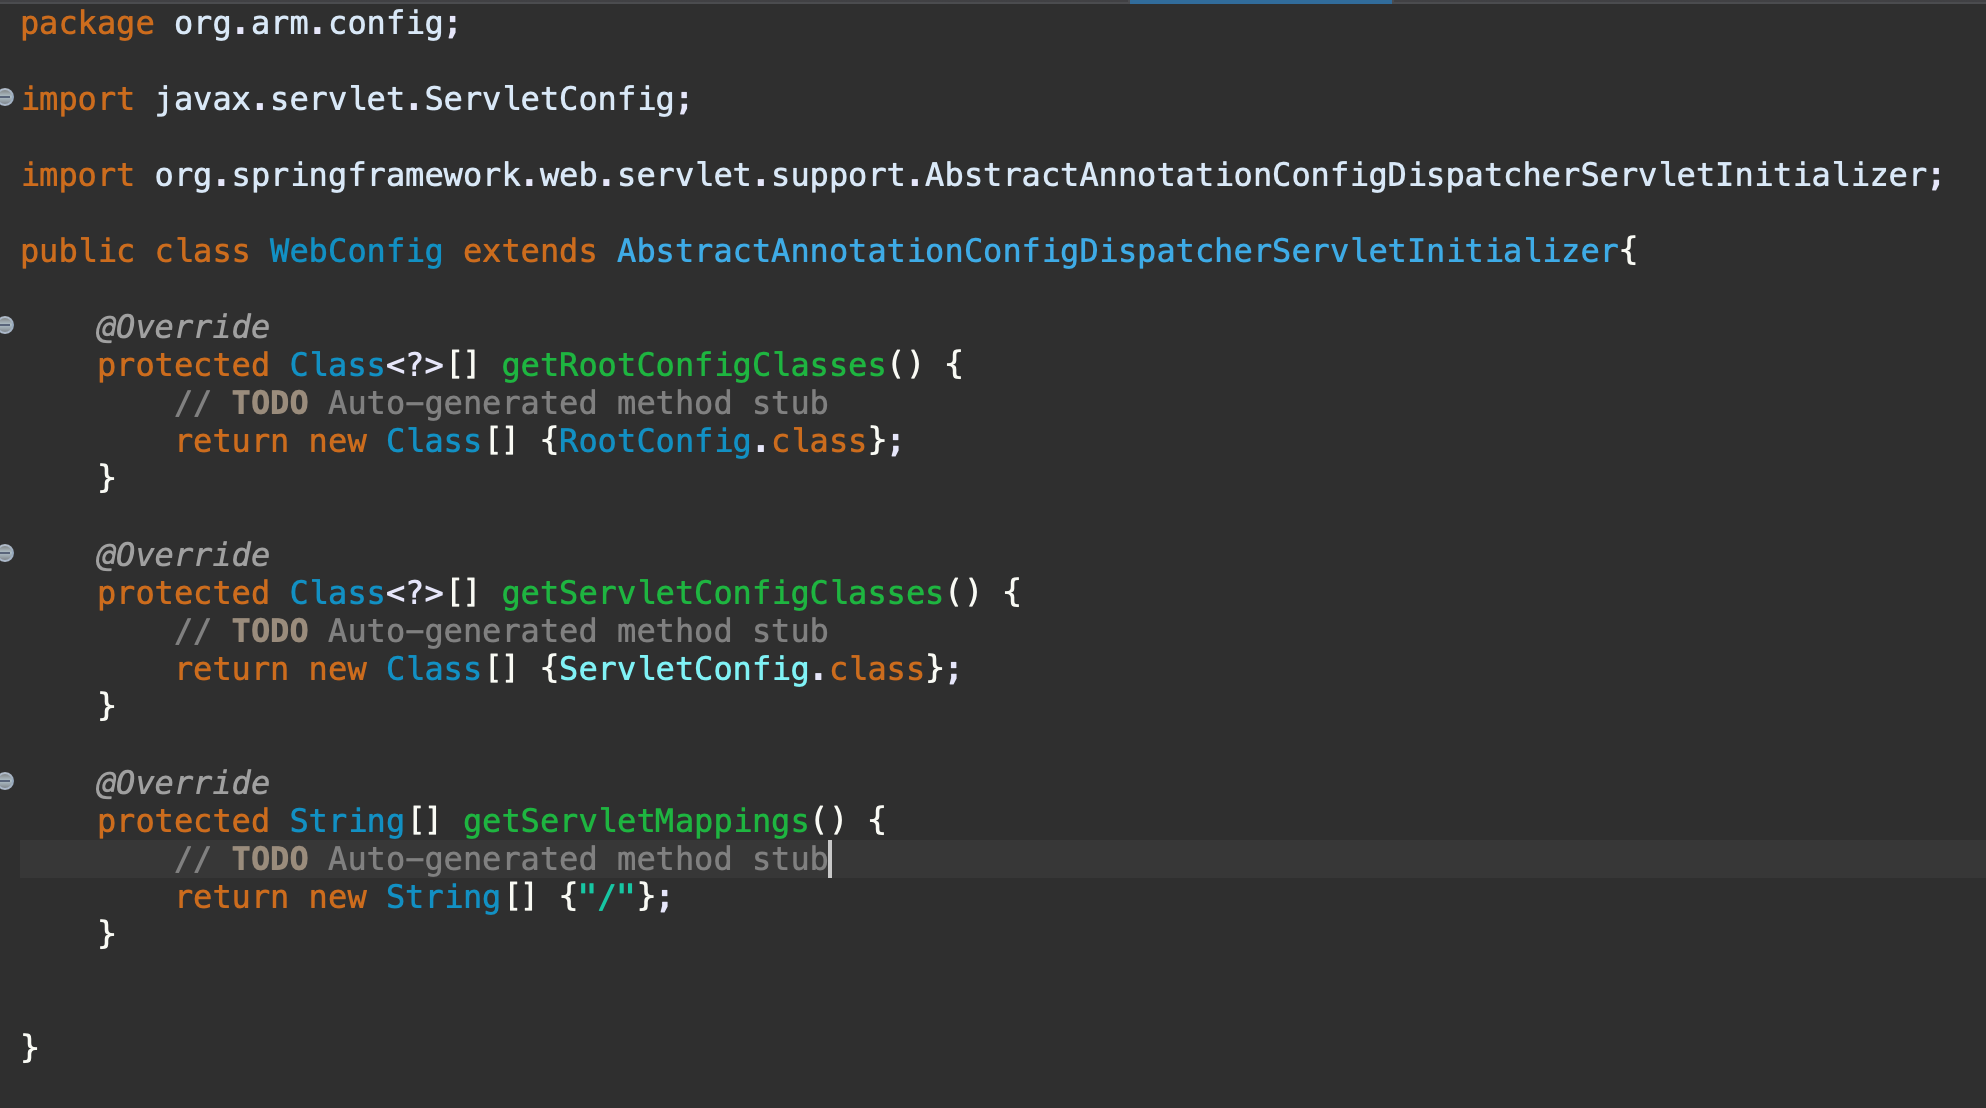1986x1108 pixels.
Task: Collapse the getServletMappings method fold marker
Action: pos(6,781)
